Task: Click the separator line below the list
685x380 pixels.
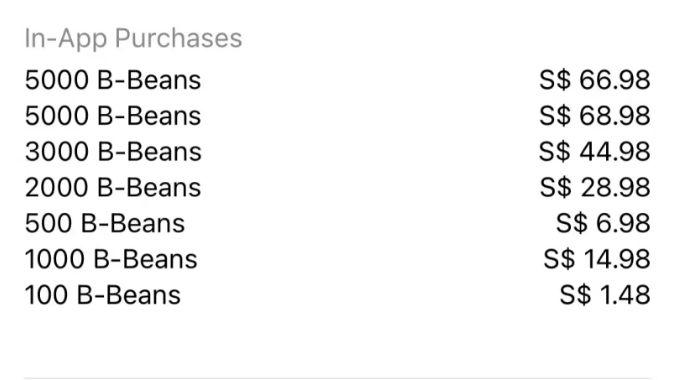Action: pos(337,378)
